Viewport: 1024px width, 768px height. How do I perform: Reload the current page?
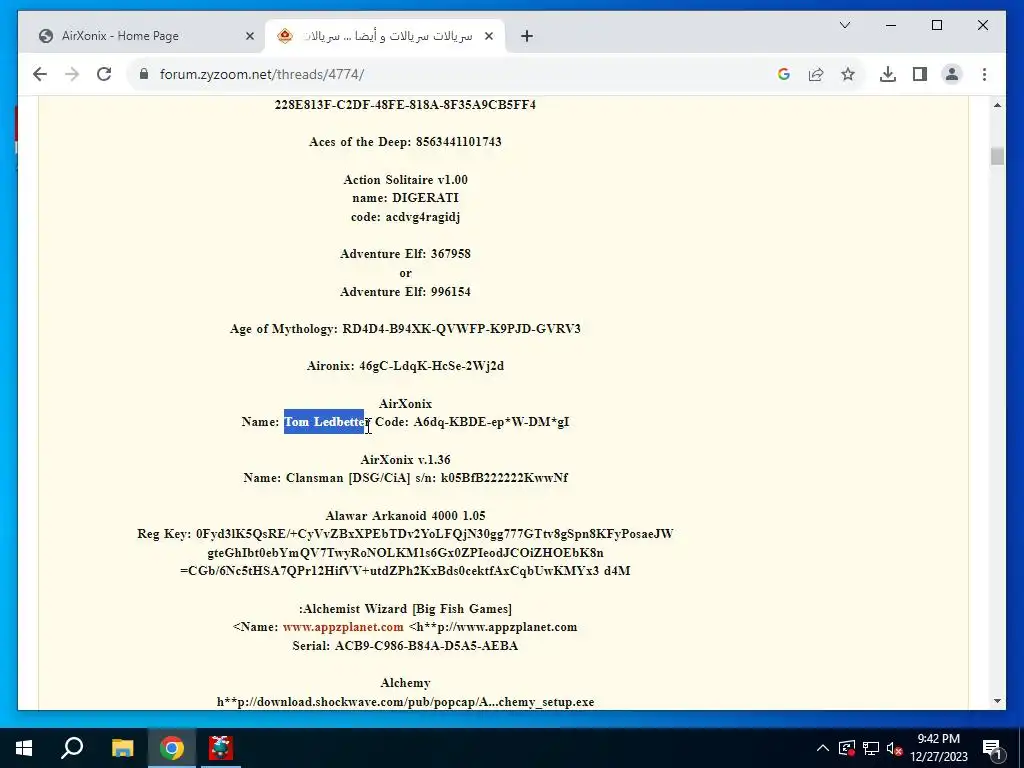(104, 74)
